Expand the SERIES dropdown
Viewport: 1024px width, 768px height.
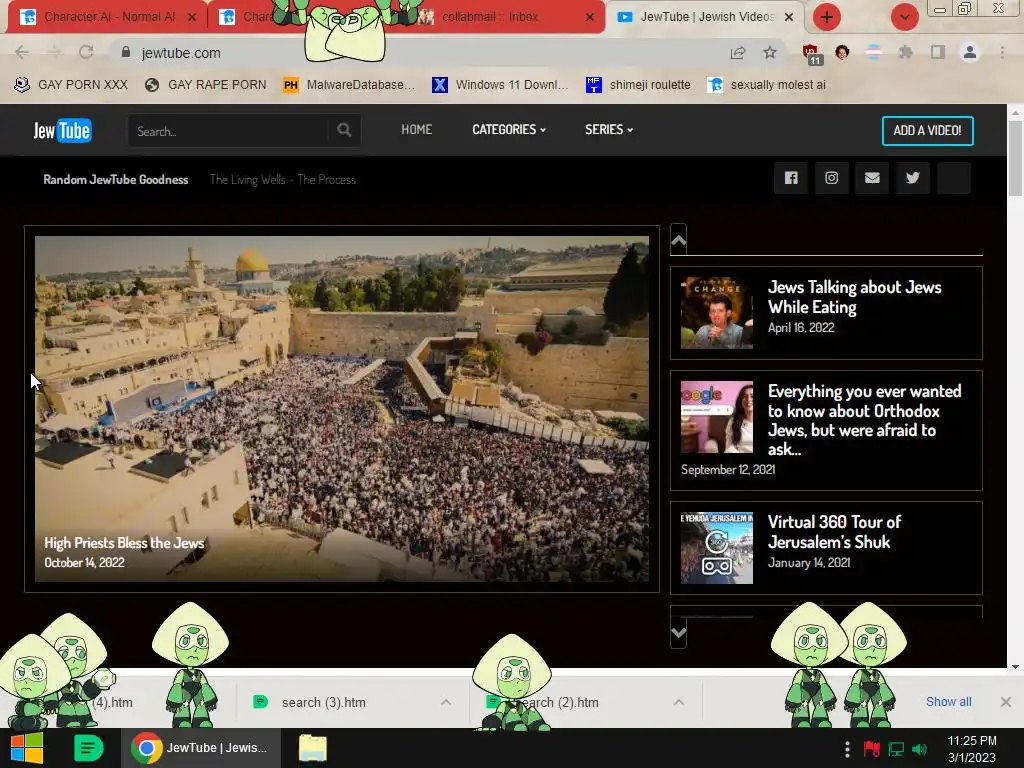point(609,129)
